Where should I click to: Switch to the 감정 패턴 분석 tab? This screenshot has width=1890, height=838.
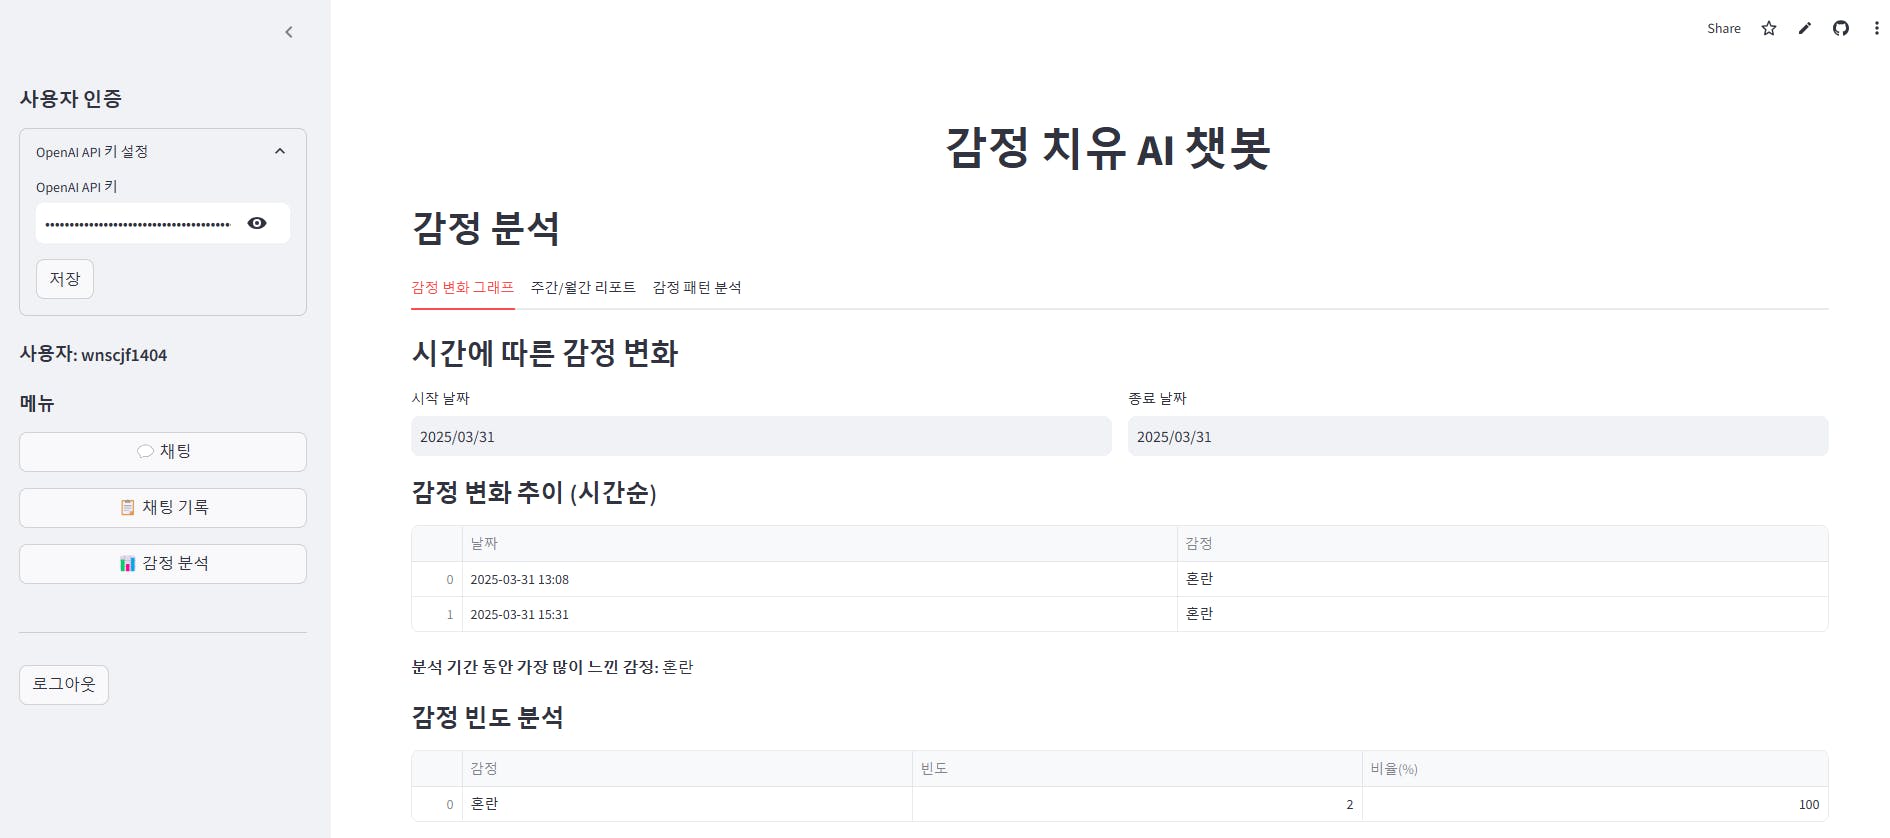click(697, 288)
